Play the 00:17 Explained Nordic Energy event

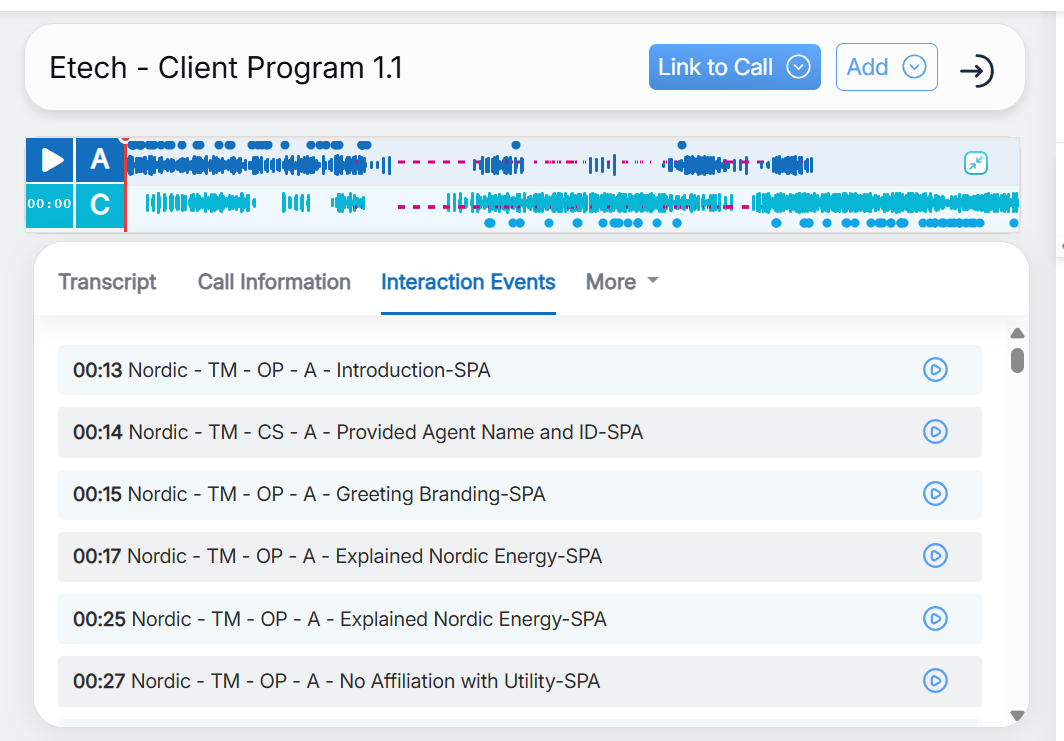pyautogui.click(x=934, y=556)
